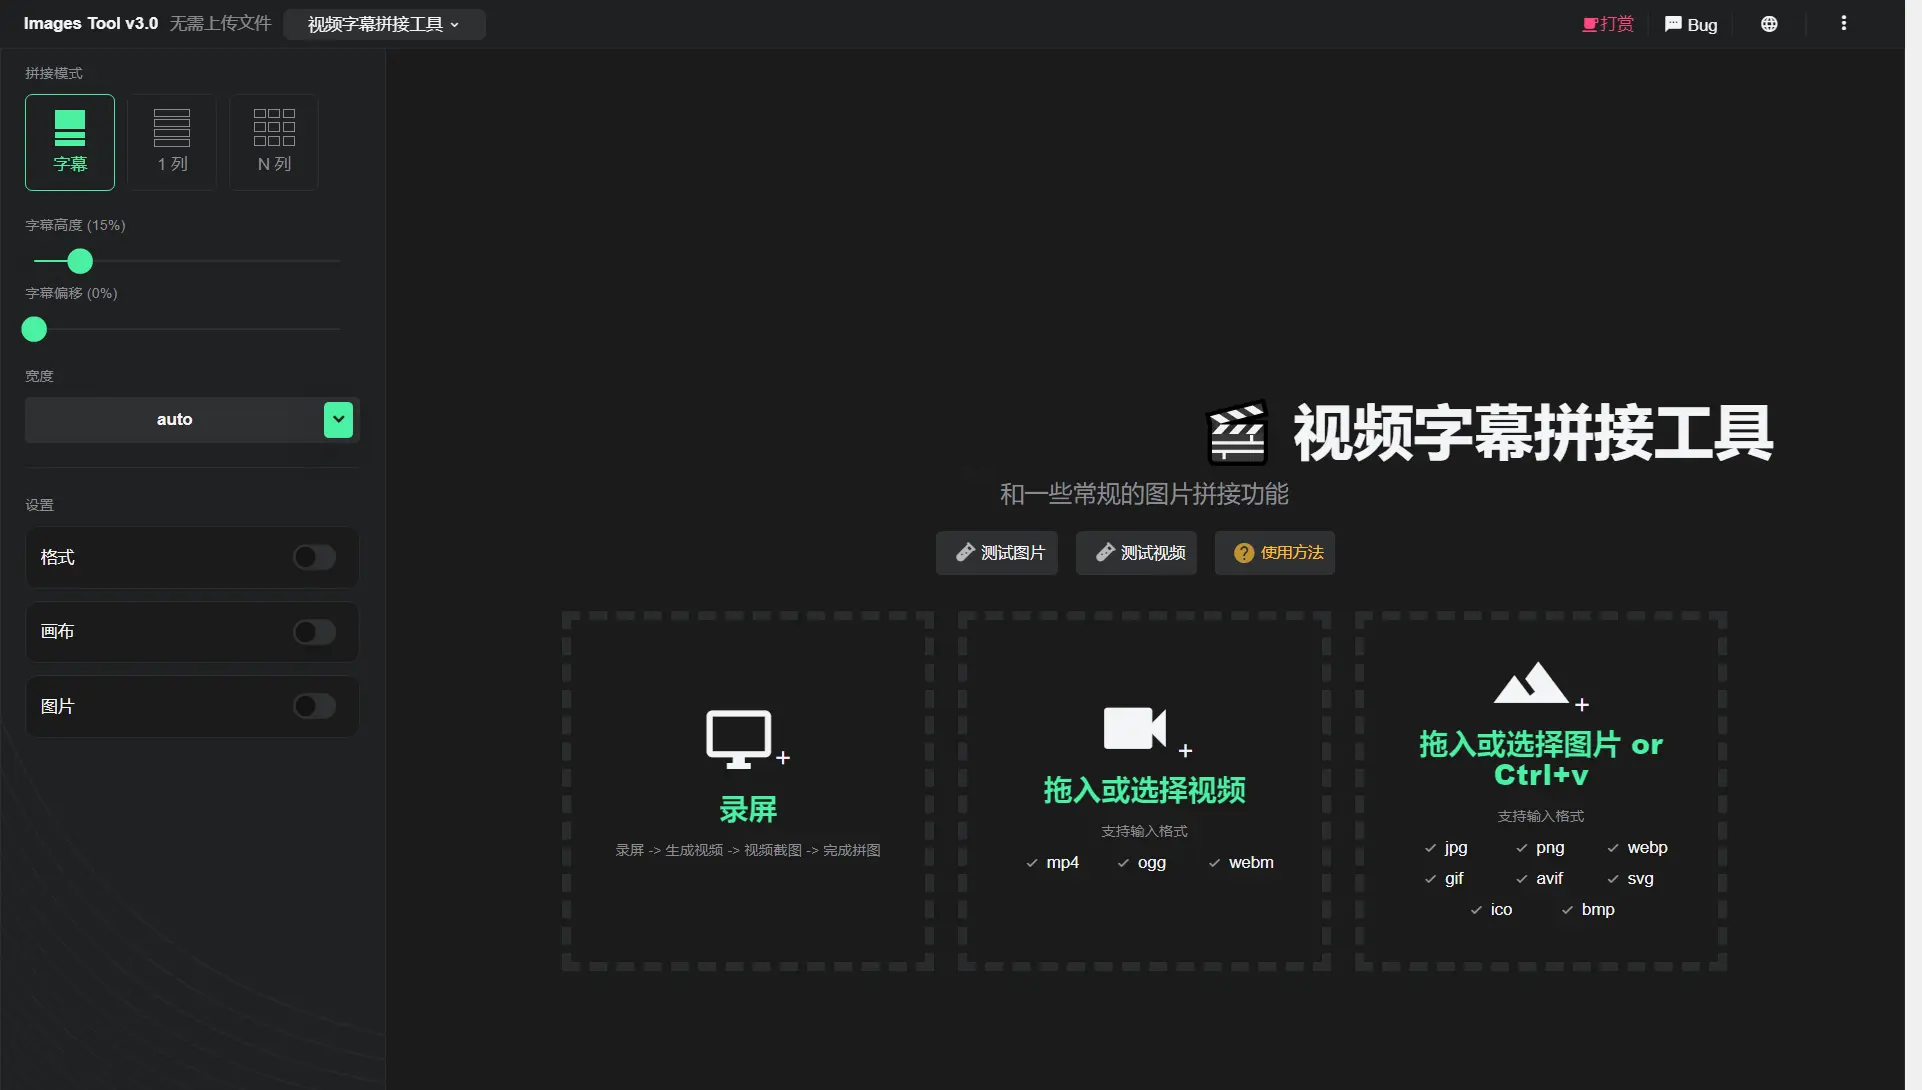1922x1090 pixels.
Task: Click the mountain image upload icon
Action: pyautogui.click(x=1531, y=683)
